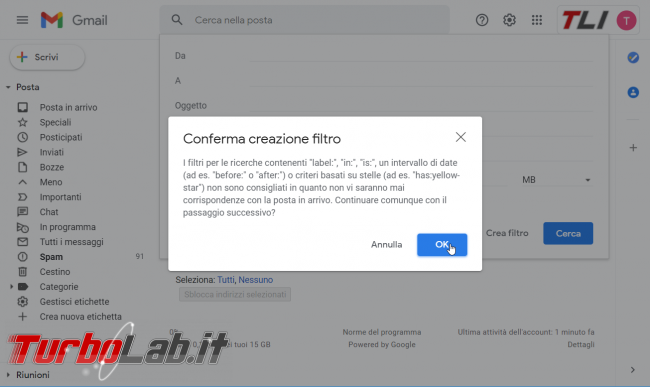
Task: Click the side panel collapse chevron
Action: tap(633, 370)
